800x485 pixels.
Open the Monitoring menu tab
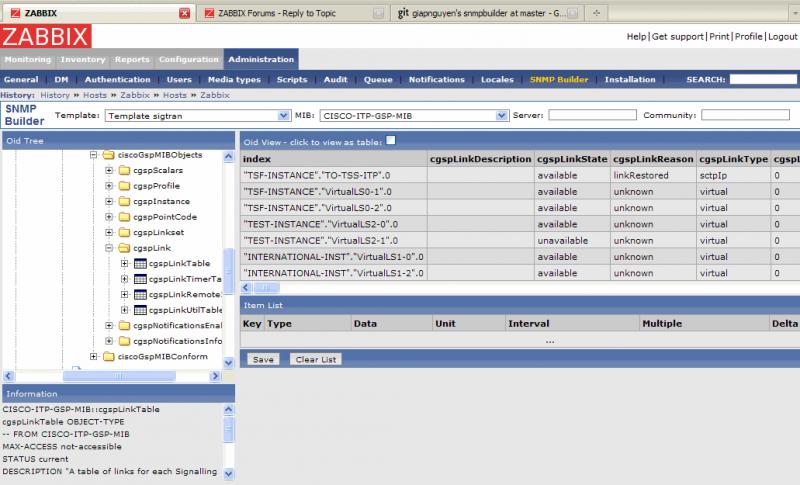click(28, 59)
